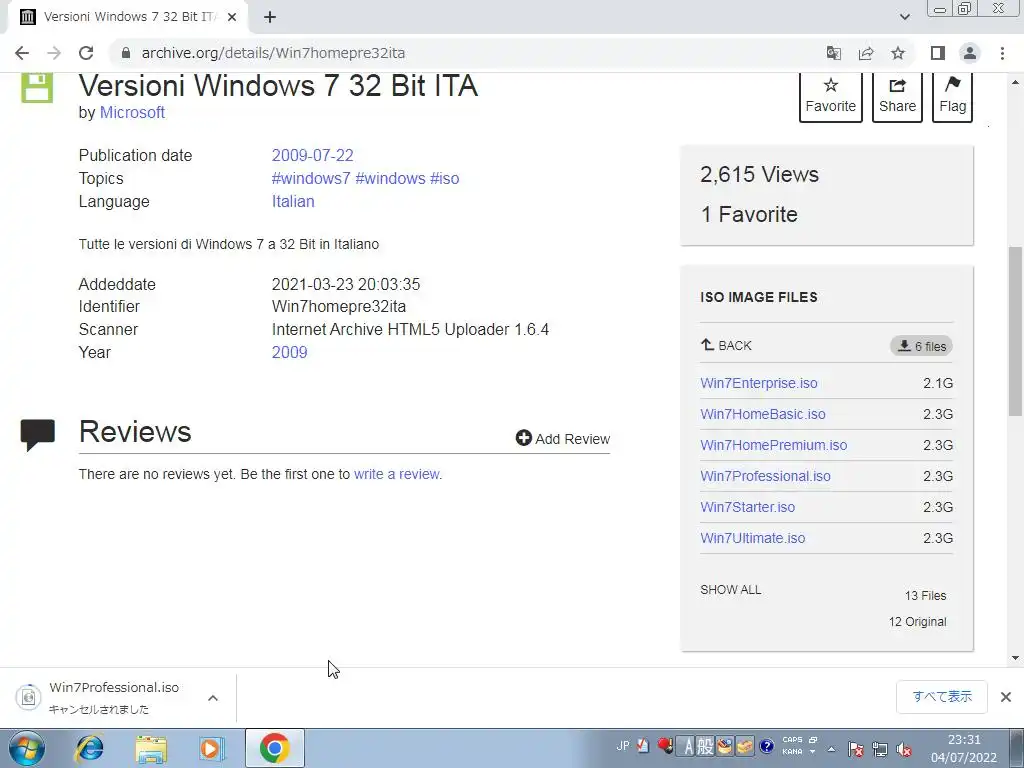Open Chrome's three-dot menu
1024x768 pixels.
pos(1002,53)
